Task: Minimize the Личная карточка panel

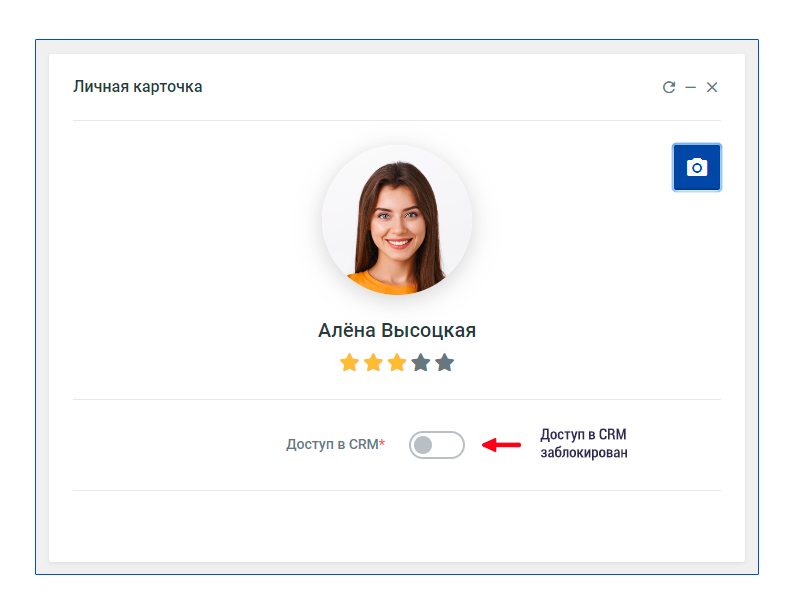Action: tap(690, 87)
